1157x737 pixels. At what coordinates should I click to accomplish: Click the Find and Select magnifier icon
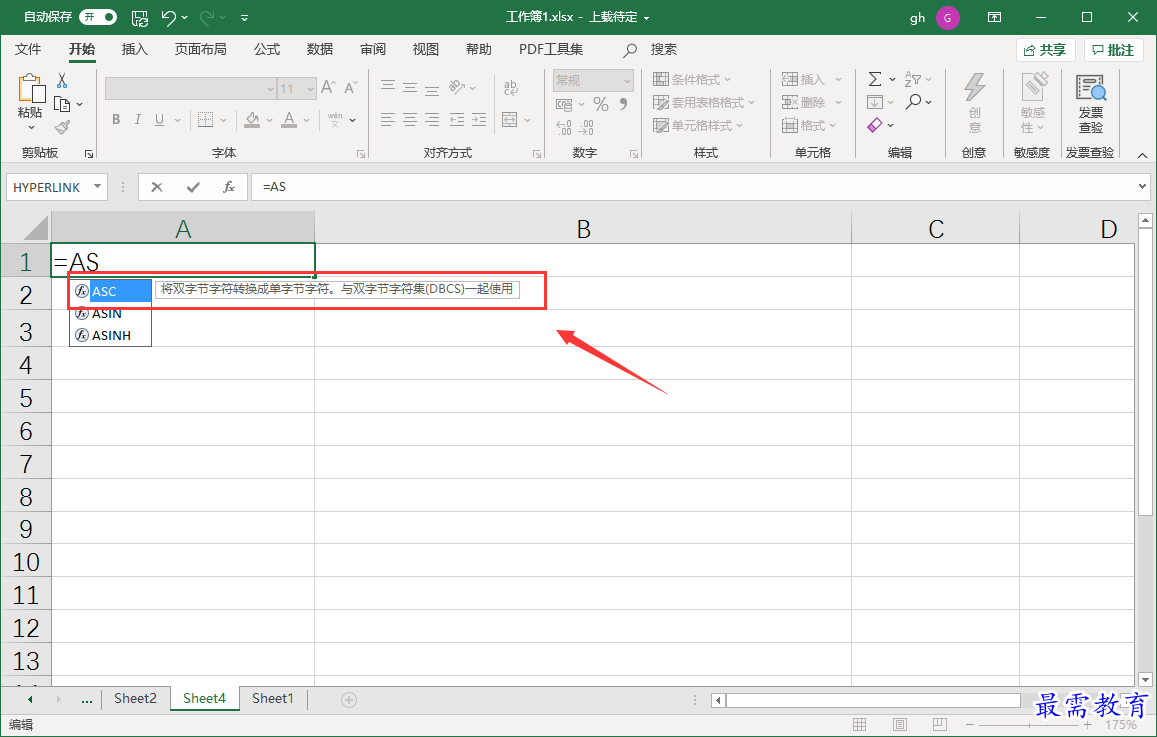(913, 102)
